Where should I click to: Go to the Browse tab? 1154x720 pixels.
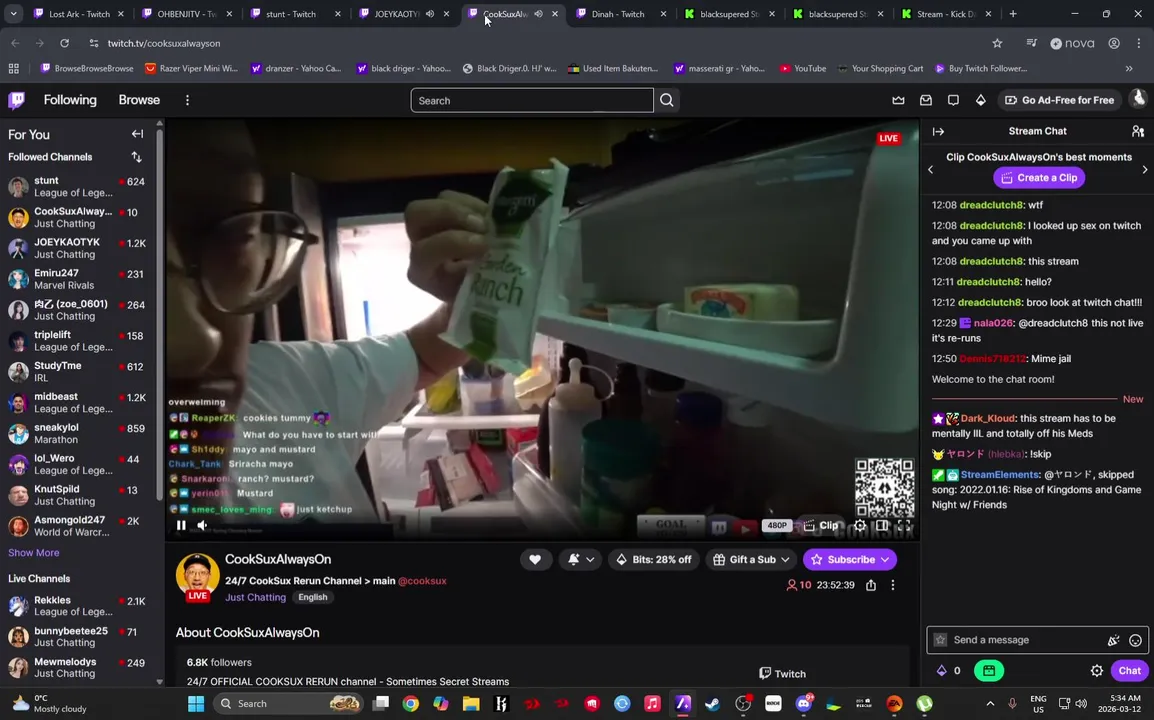(139, 100)
